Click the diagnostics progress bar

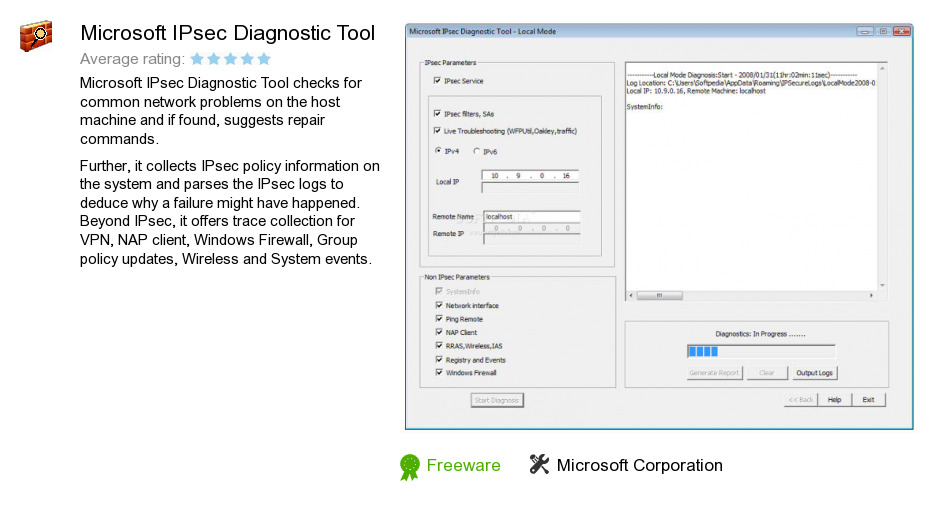point(761,351)
